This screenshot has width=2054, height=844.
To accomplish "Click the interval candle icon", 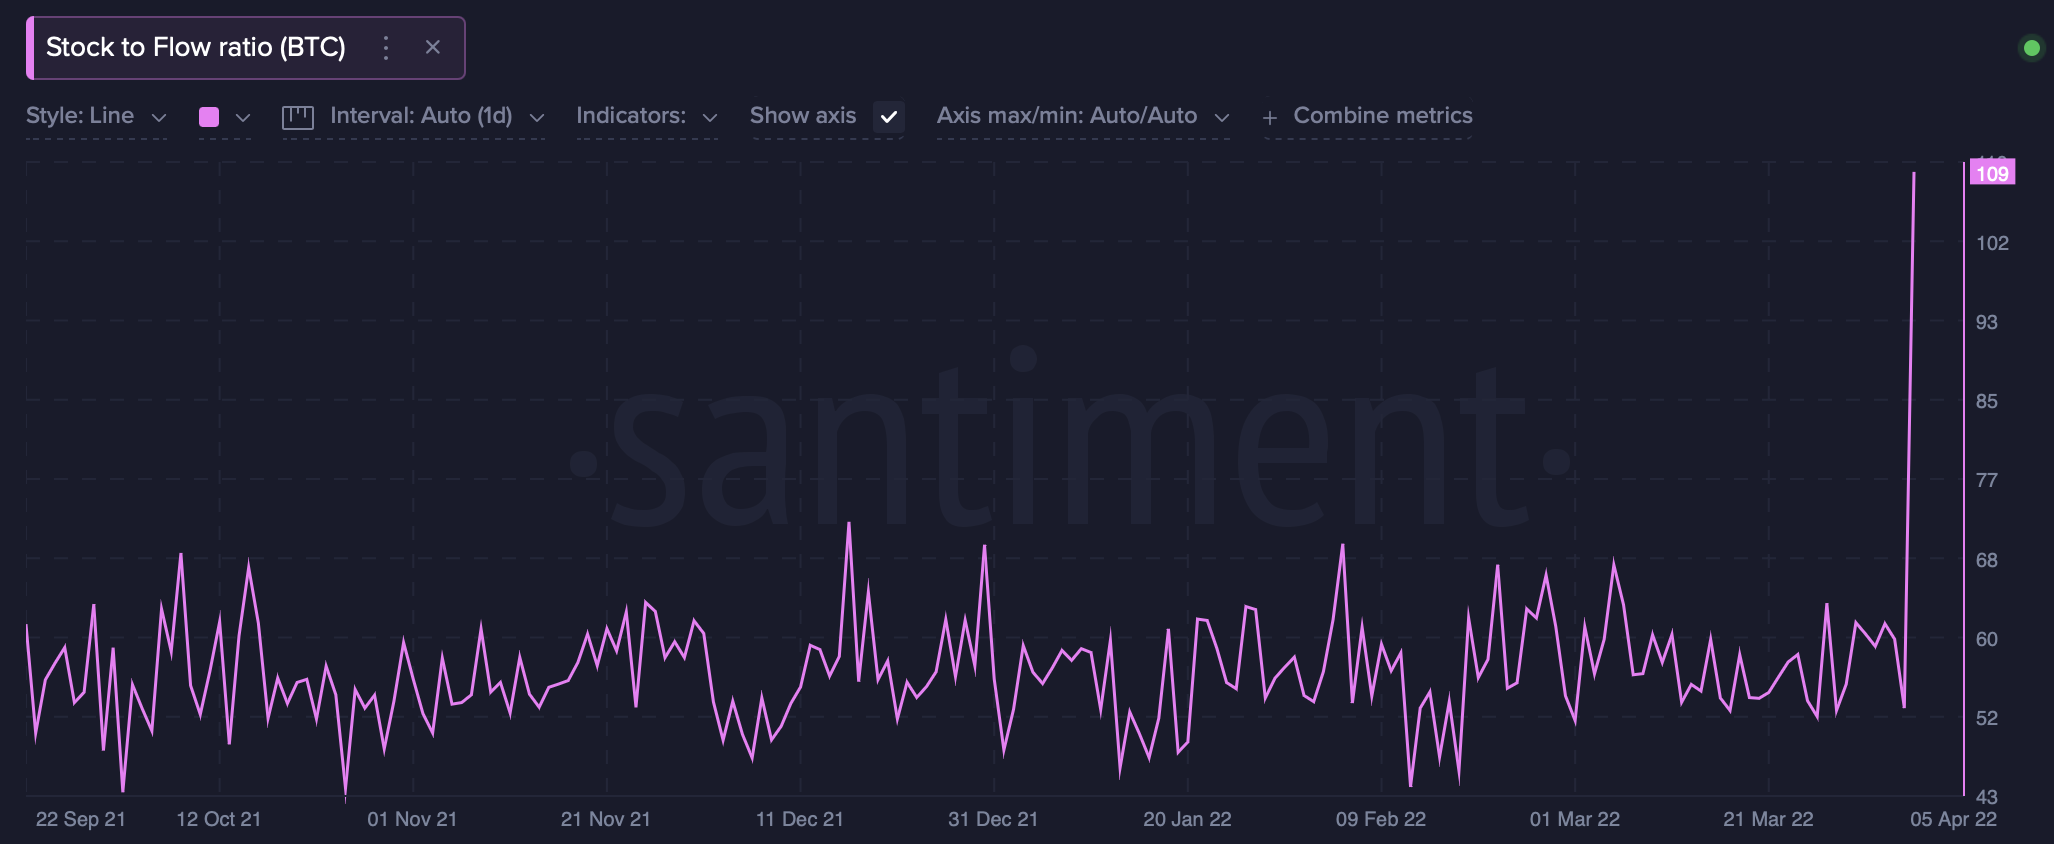I will (x=298, y=117).
